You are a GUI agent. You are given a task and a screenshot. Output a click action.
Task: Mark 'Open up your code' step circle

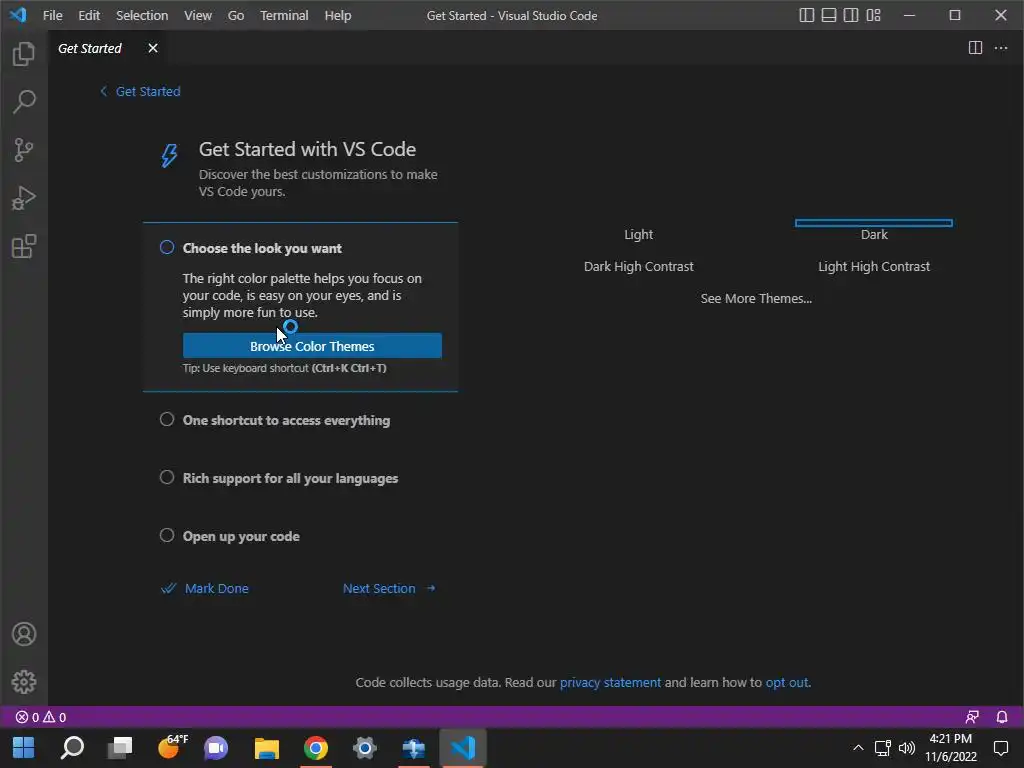pos(167,536)
